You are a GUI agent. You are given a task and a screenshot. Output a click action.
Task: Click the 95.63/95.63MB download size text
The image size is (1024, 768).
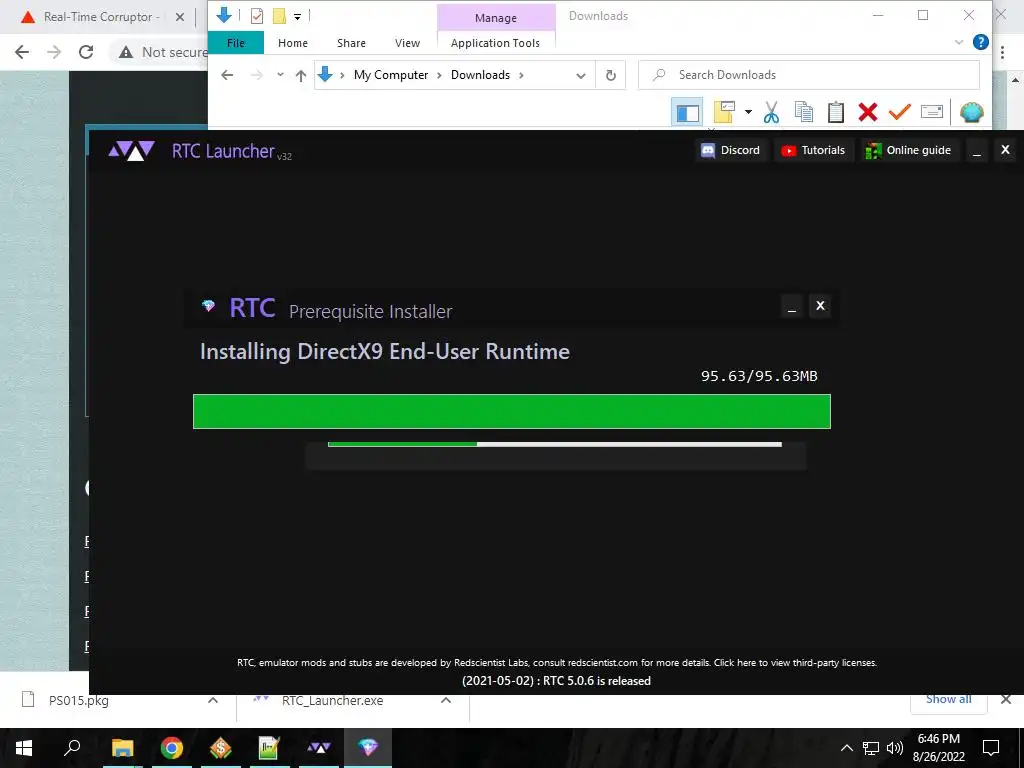[759, 376]
